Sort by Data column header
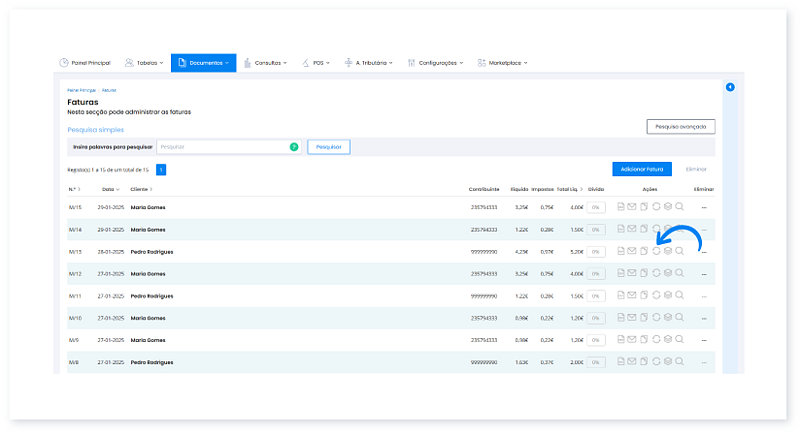Viewport: 800px width, 434px height. (x=111, y=189)
